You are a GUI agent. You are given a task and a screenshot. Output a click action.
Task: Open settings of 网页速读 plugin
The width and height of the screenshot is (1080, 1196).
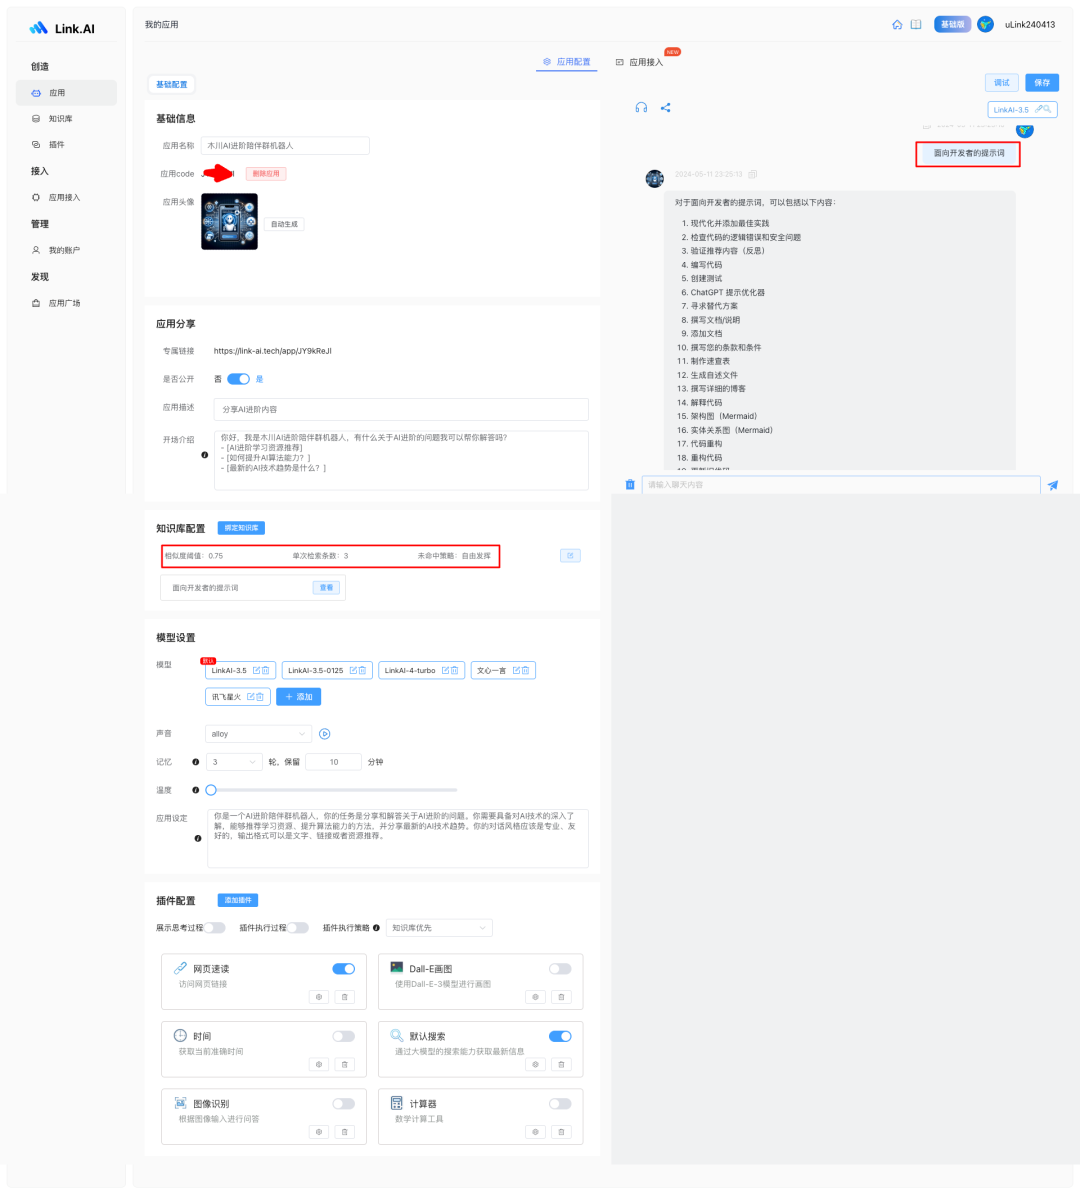coord(319,997)
